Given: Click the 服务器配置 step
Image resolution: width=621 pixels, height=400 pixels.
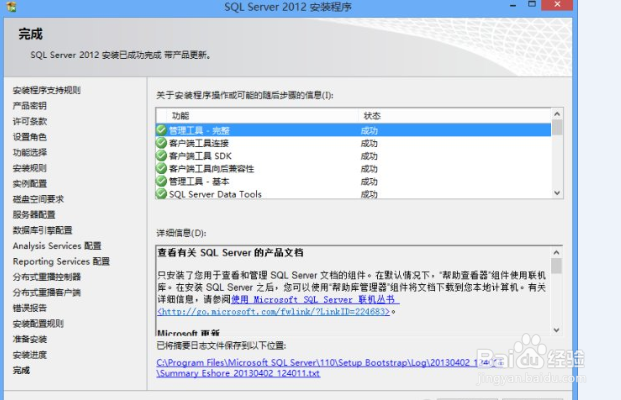Looking at the screenshot, I should click(34, 215).
